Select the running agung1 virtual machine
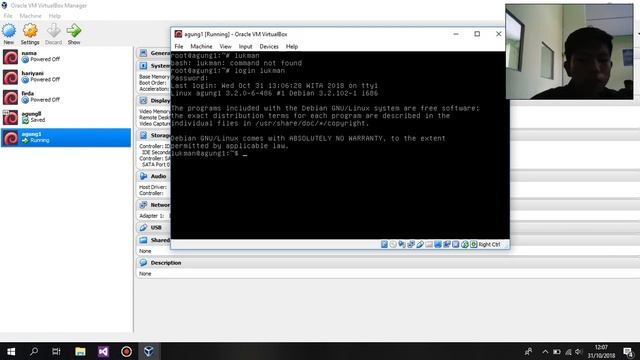 (66, 138)
